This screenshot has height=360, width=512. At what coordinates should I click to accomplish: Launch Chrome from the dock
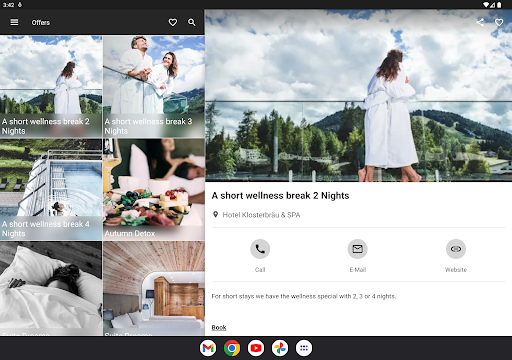(x=232, y=348)
